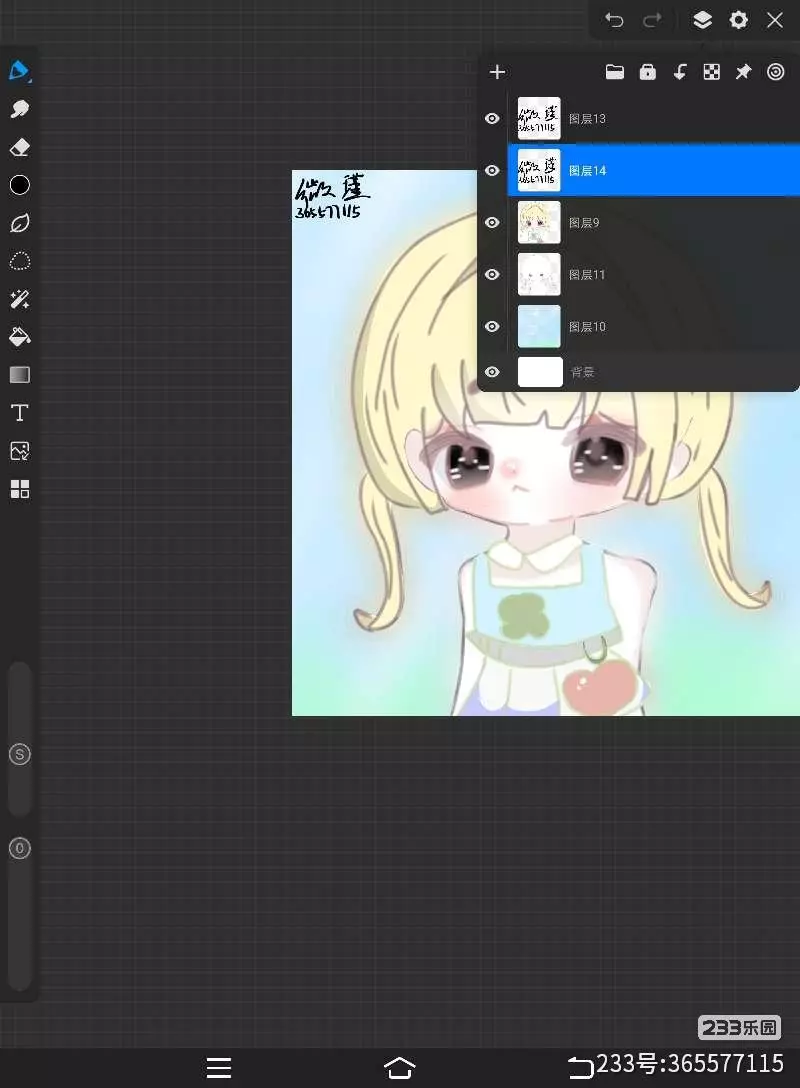Open the black color swatch
Screen dimensions: 800x1088
(19, 185)
